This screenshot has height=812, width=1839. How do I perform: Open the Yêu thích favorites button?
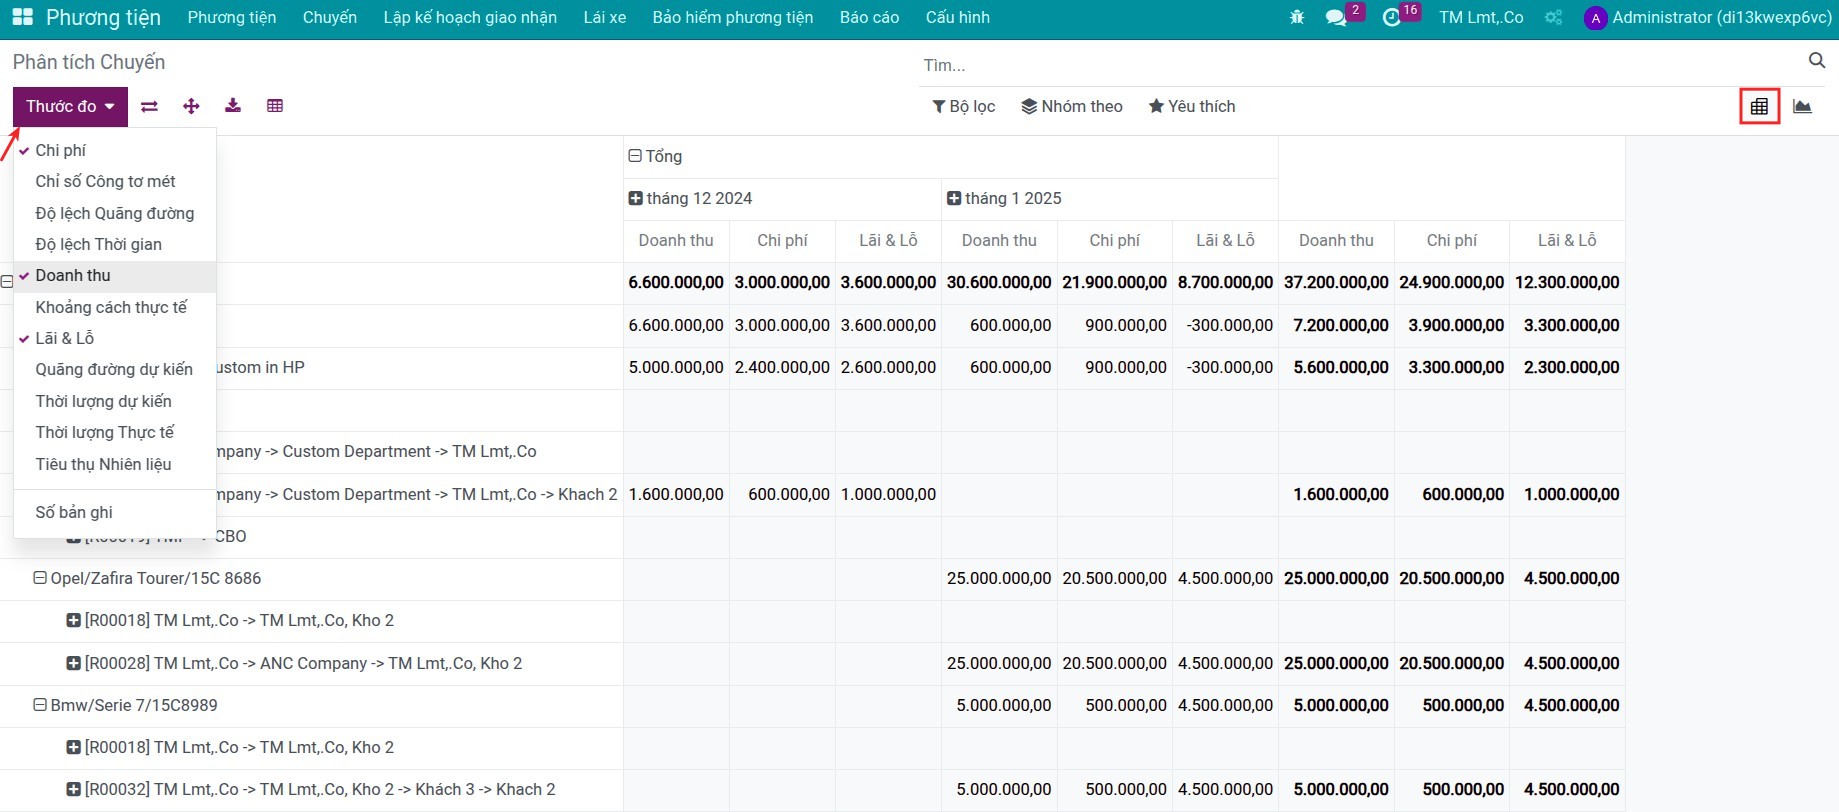[x=1192, y=106]
